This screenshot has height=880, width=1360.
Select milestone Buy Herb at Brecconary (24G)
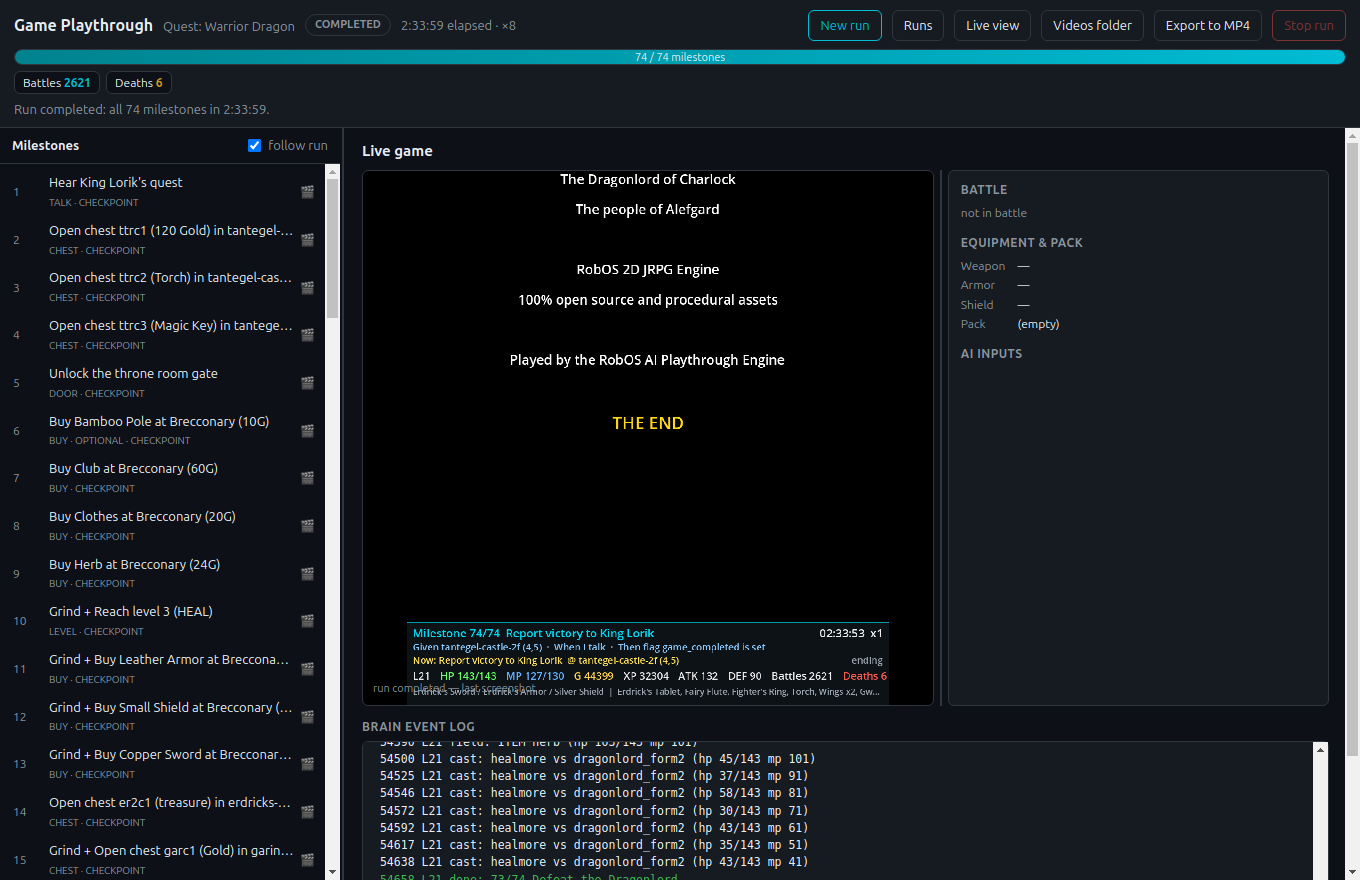(x=163, y=574)
